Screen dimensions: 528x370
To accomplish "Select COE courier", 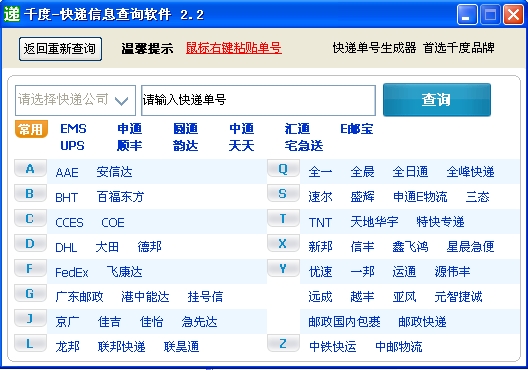I will [x=113, y=223].
